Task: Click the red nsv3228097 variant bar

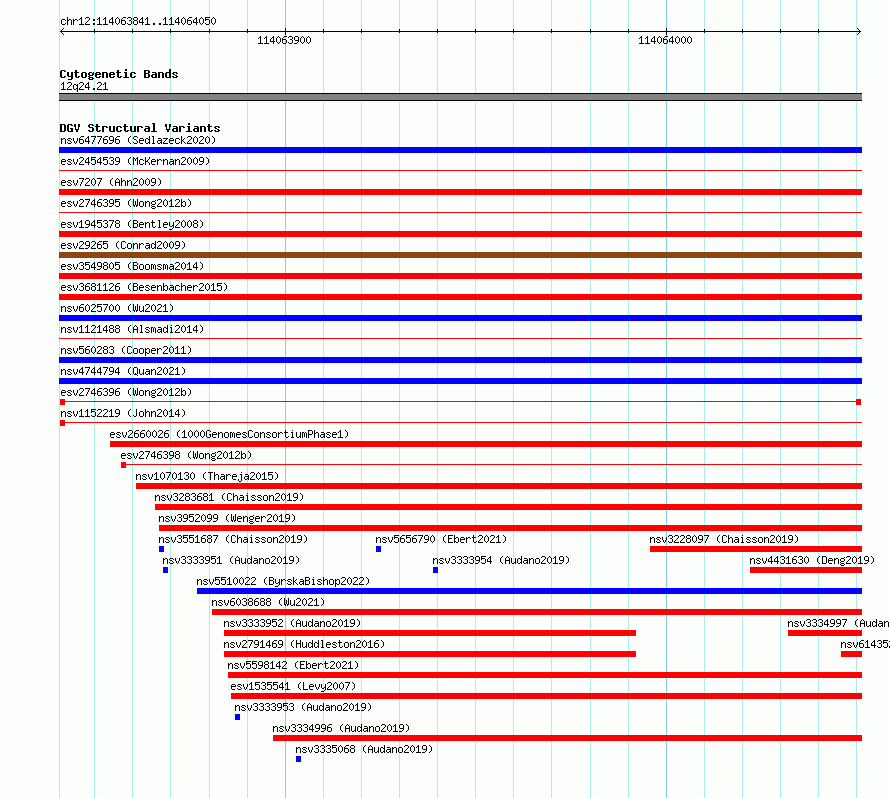Action: coord(756,549)
